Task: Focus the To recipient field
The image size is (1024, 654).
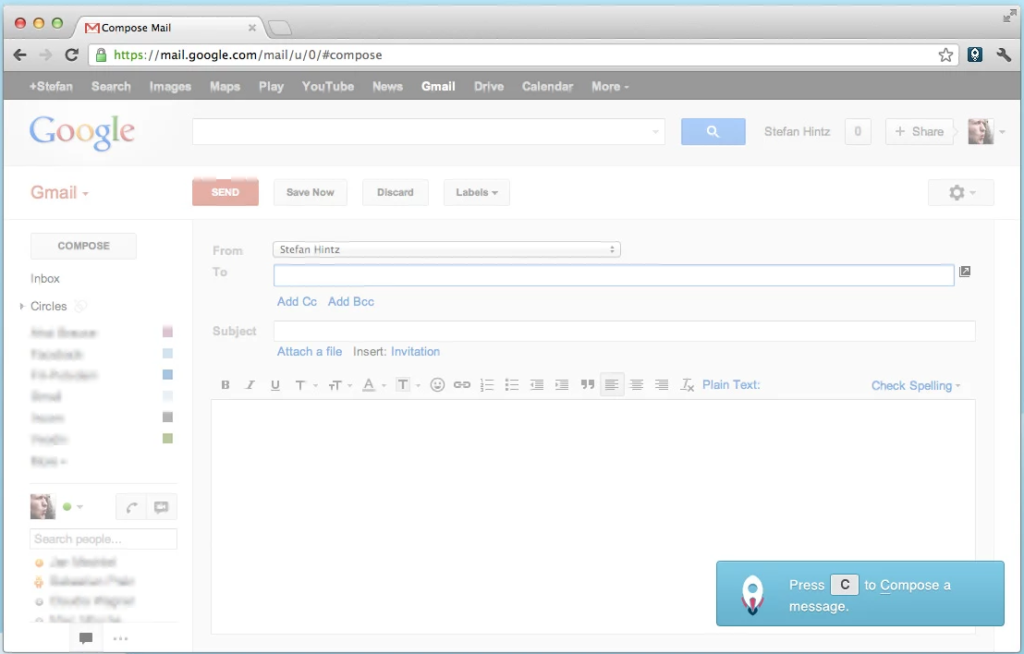Action: coord(614,275)
